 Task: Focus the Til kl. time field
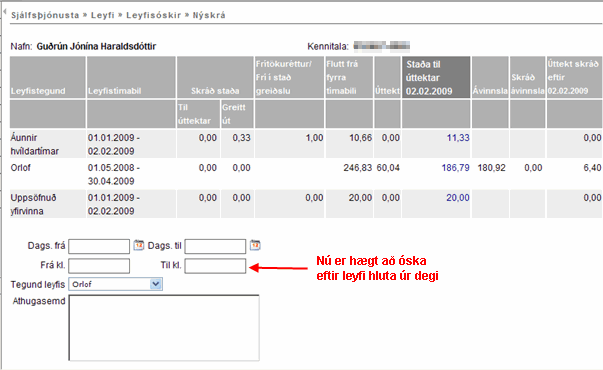[x=215, y=266]
